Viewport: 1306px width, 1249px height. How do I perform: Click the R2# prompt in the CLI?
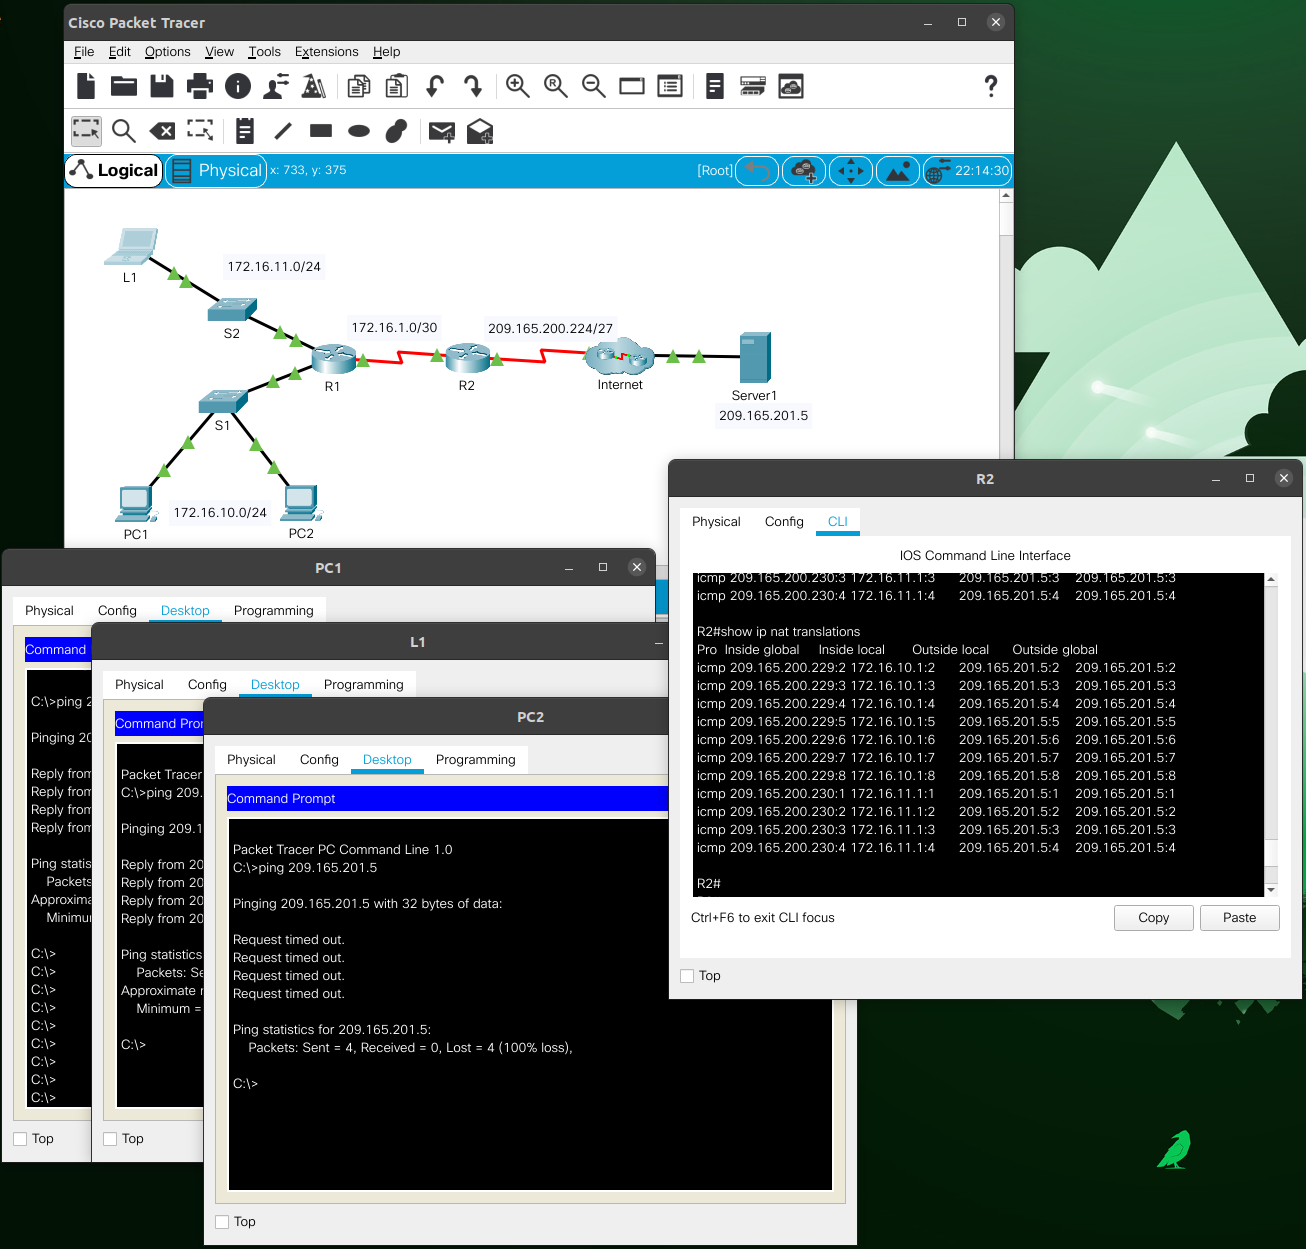(x=709, y=884)
